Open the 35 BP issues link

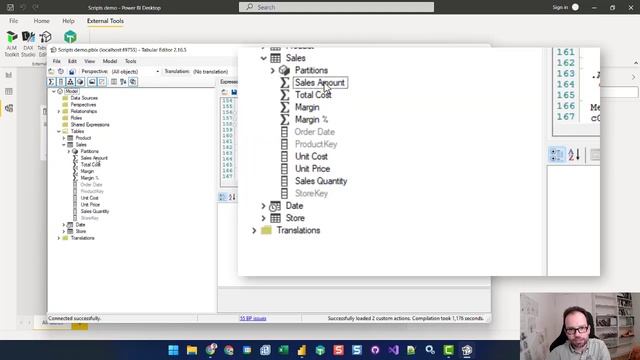(x=253, y=318)
